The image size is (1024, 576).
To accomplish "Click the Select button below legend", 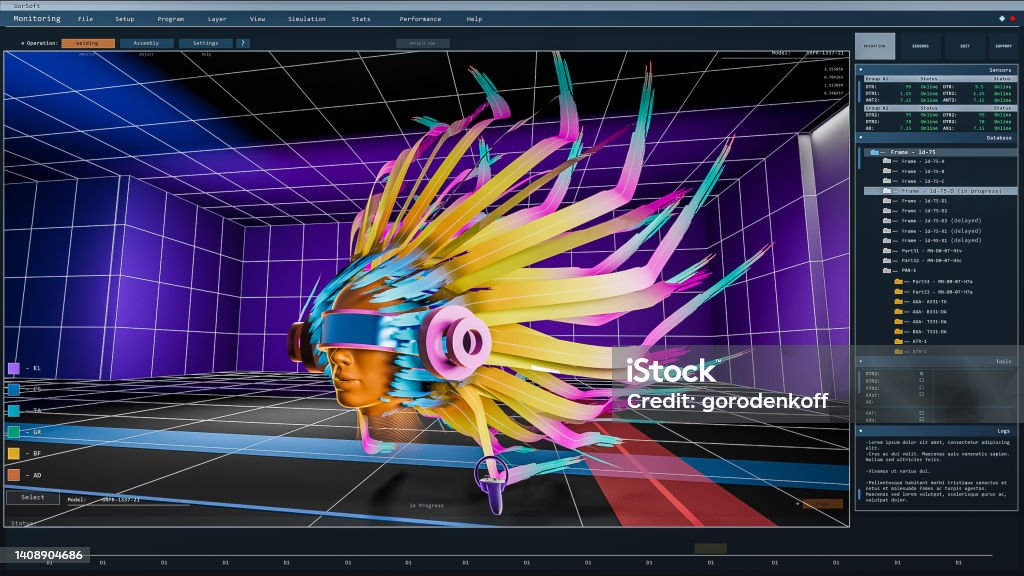I will (x=33, y=497).
